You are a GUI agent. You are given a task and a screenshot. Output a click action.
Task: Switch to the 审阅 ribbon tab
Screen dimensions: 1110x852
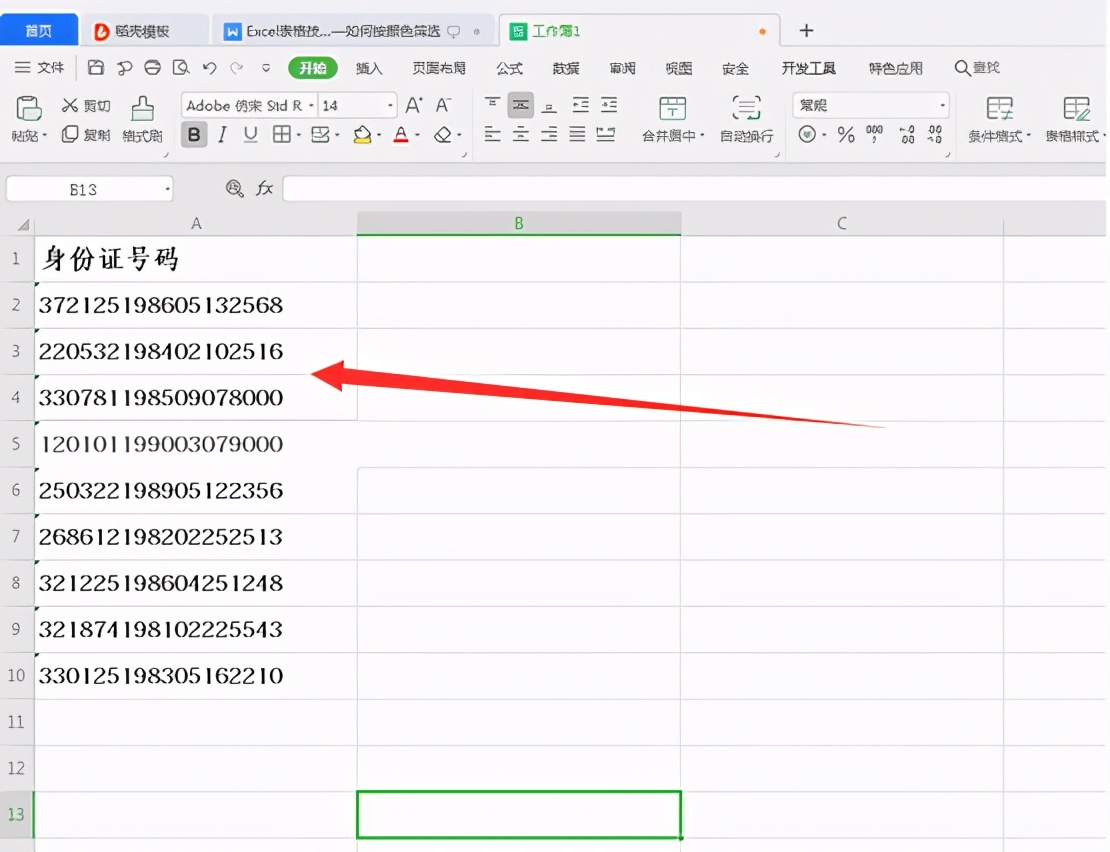(x=622, y=68)
